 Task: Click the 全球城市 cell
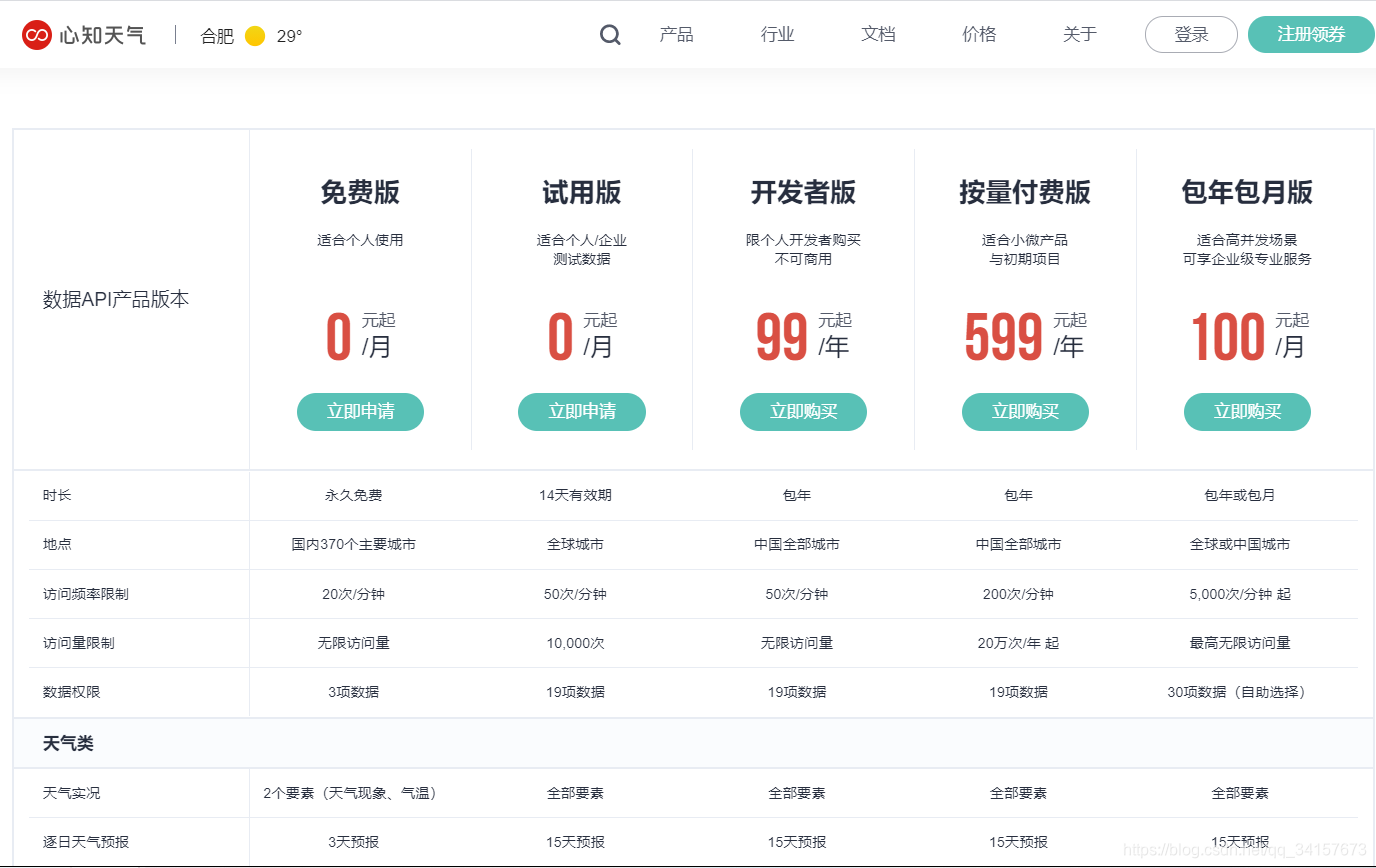point(575,544)
